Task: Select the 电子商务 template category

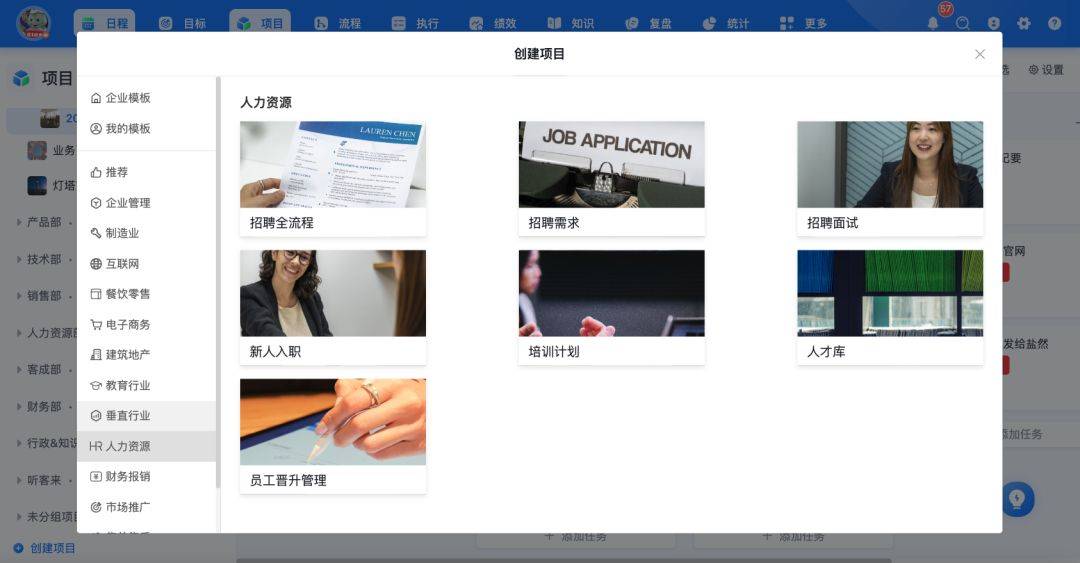Action: [x=146, y=324]
